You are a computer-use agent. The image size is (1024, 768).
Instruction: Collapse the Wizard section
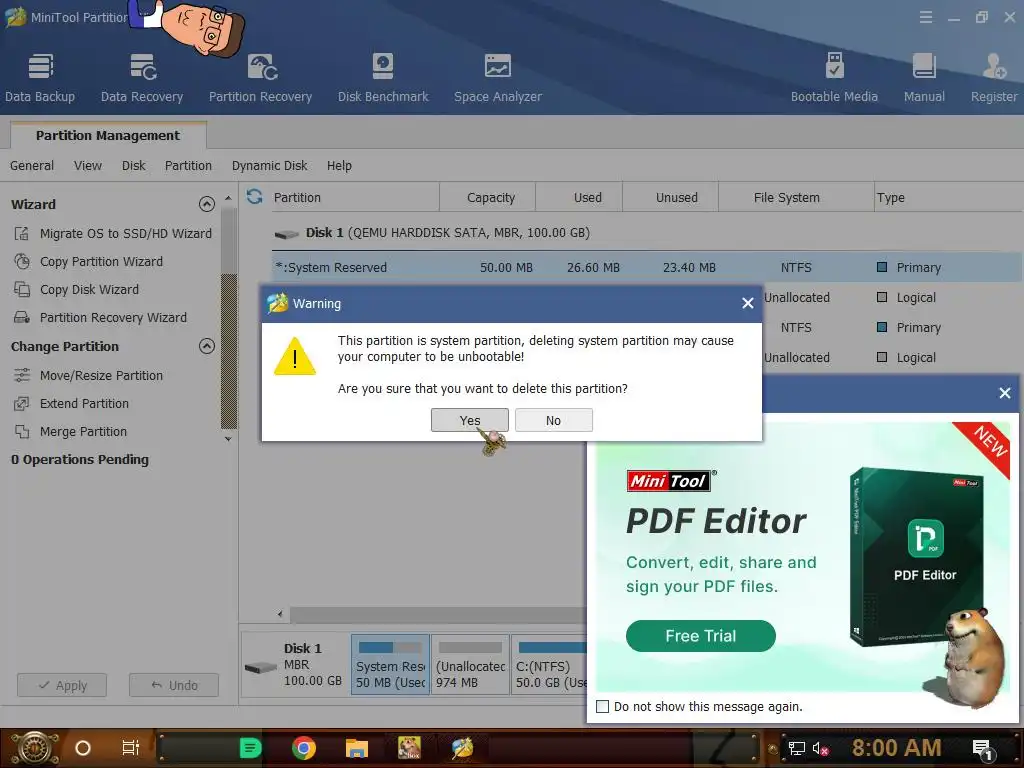(206, 204)
